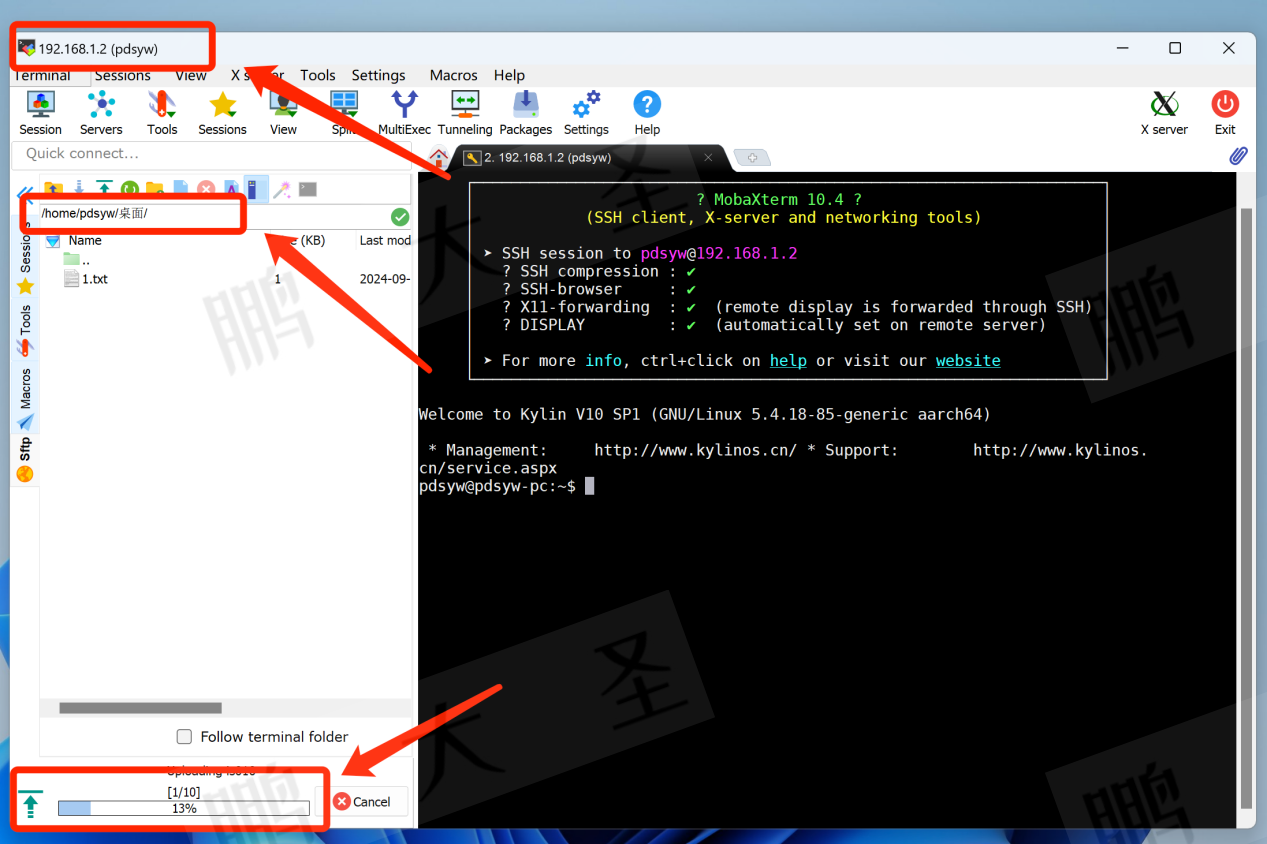Viewport: 1267px width, 844px height.
Task: Click the SFTP upload arrow icon
Action: [x=104, y=189]
